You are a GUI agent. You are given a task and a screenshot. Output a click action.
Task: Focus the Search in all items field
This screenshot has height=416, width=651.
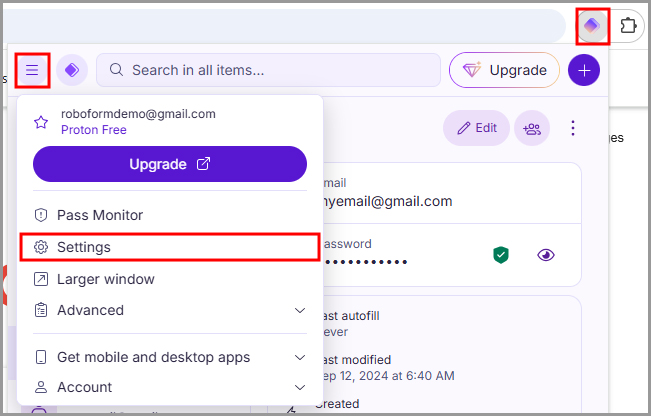[x=268, y=70]
